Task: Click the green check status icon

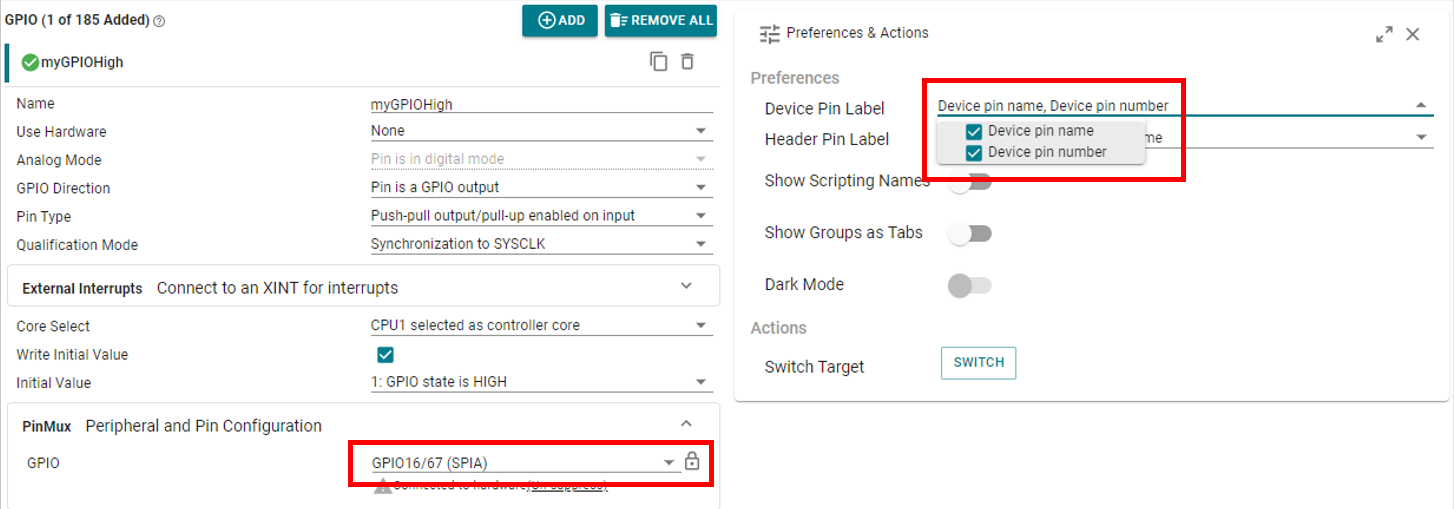Action: 30,63
